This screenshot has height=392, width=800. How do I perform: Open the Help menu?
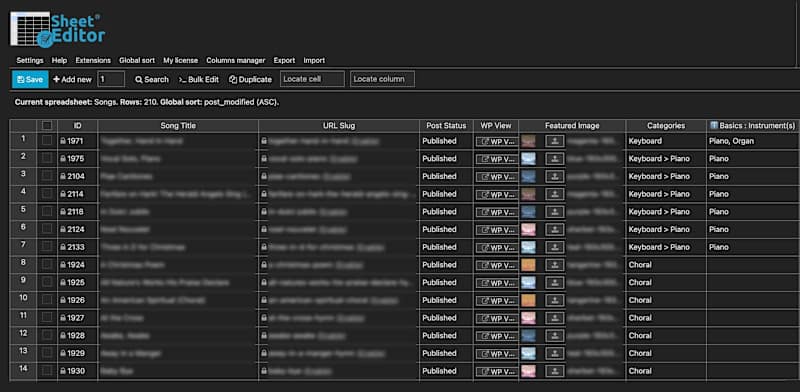click(59, 60)
